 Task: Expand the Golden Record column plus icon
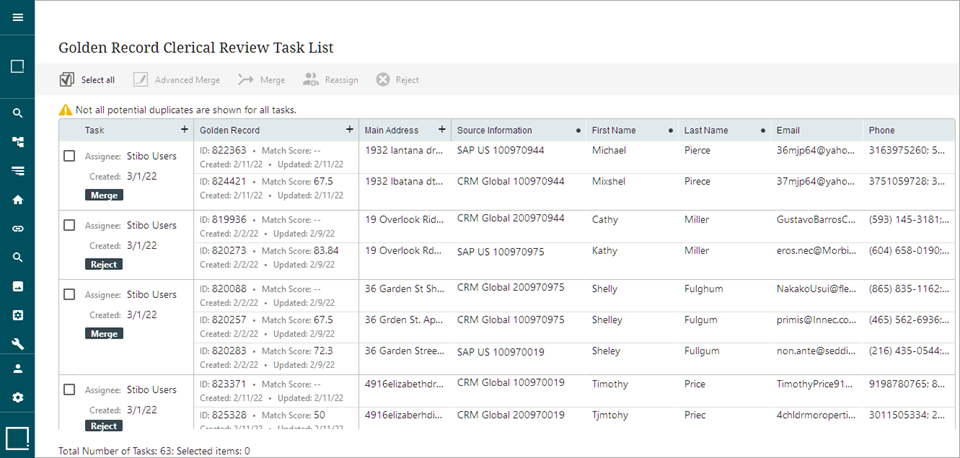pyautogui.click(x=349, y=130)
